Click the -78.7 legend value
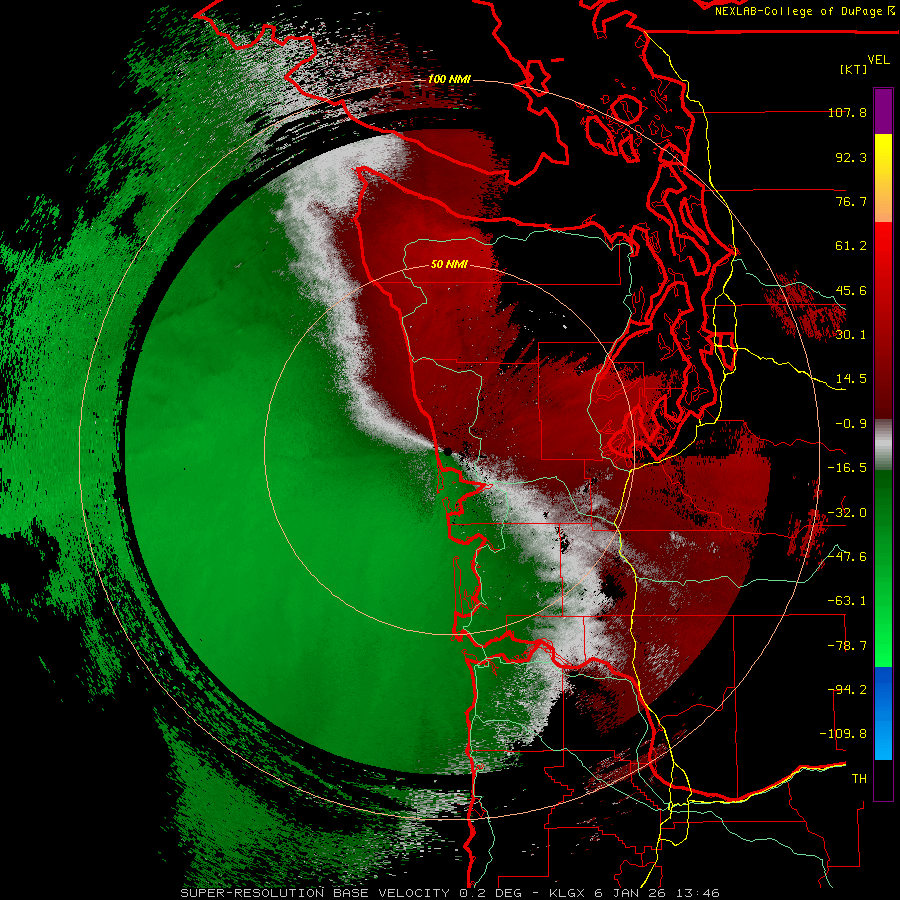Screen dimensions: 900x900 coord(847,646)
